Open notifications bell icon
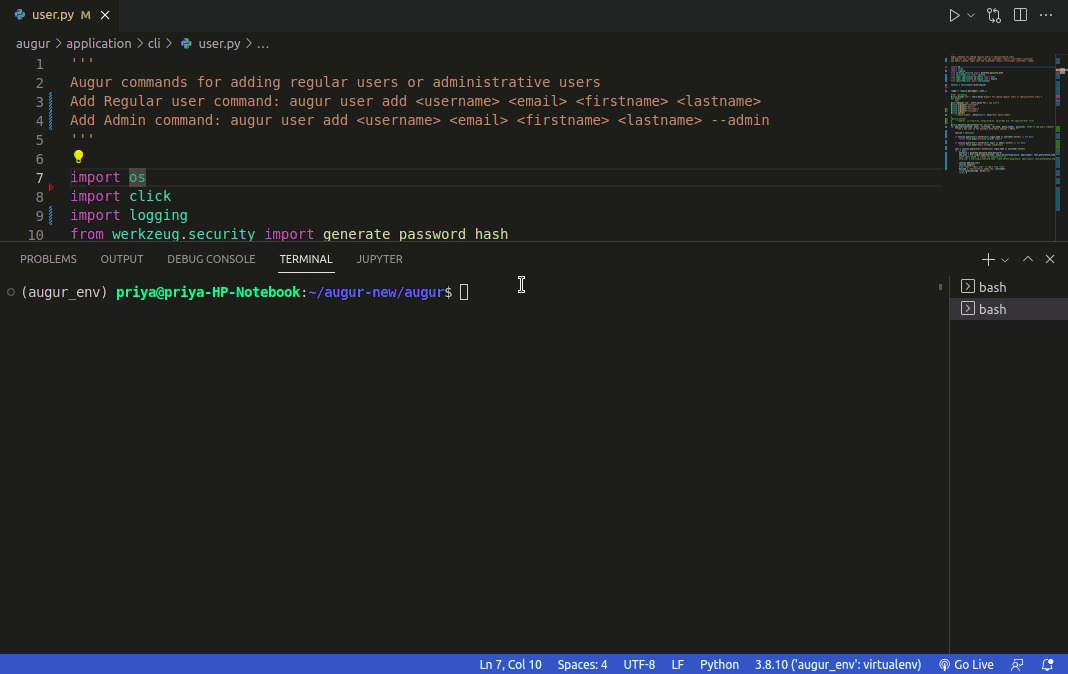This screenshot has width=1068, height=674. click(1048, 664)
